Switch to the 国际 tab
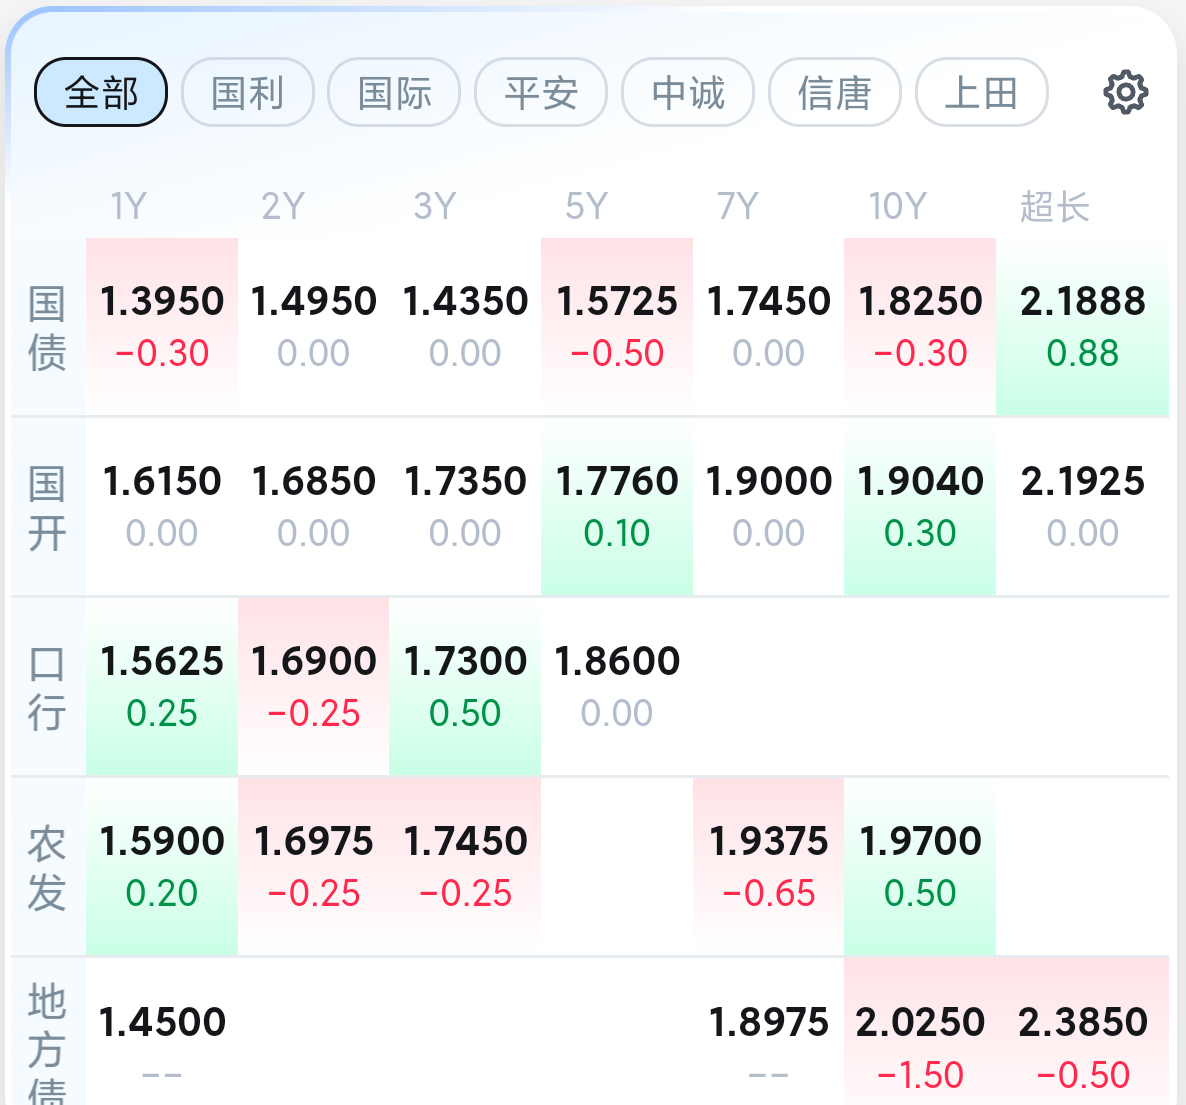Image resolution: width=1186 pixels, height=1105 pixels. [x=394, y=93]
